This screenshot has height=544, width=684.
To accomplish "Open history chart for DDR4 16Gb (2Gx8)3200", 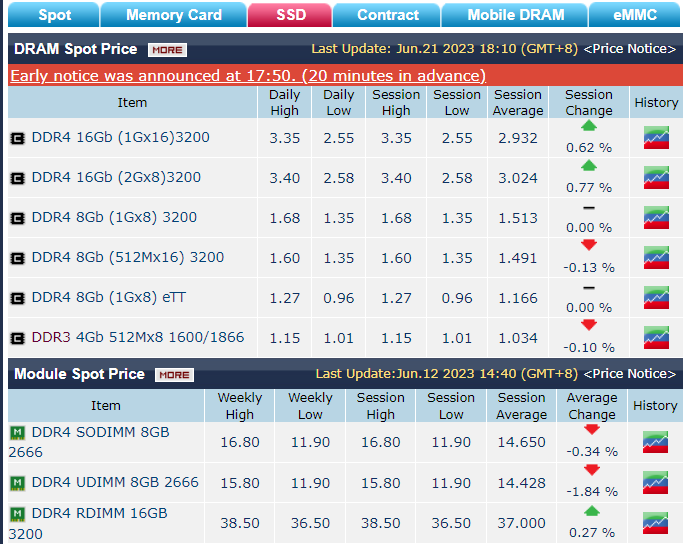I will [x=656, y=178].
